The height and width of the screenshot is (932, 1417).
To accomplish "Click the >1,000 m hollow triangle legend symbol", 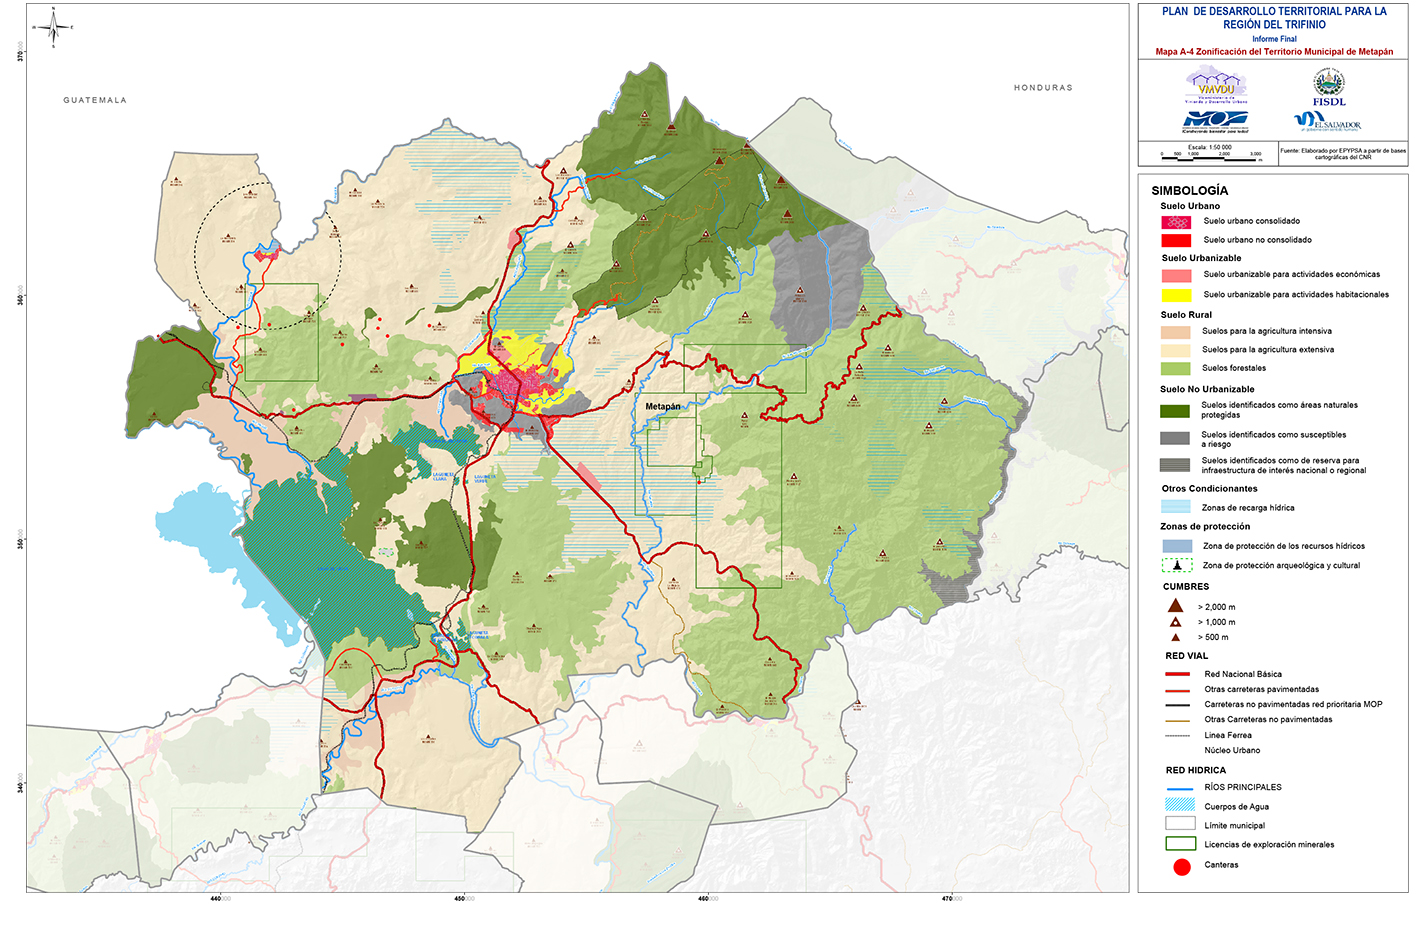I will point(1176,622).
